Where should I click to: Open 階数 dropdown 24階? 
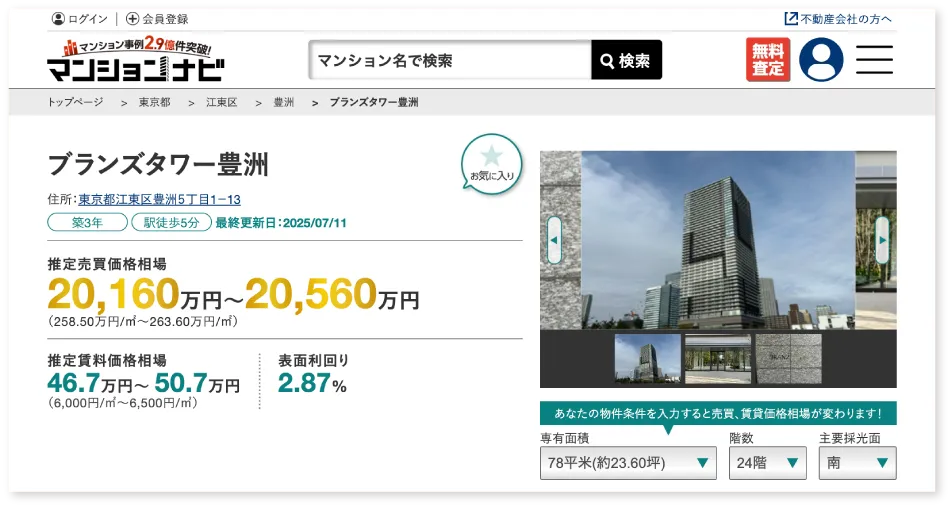pyautogui.click(x=768, y=463)
